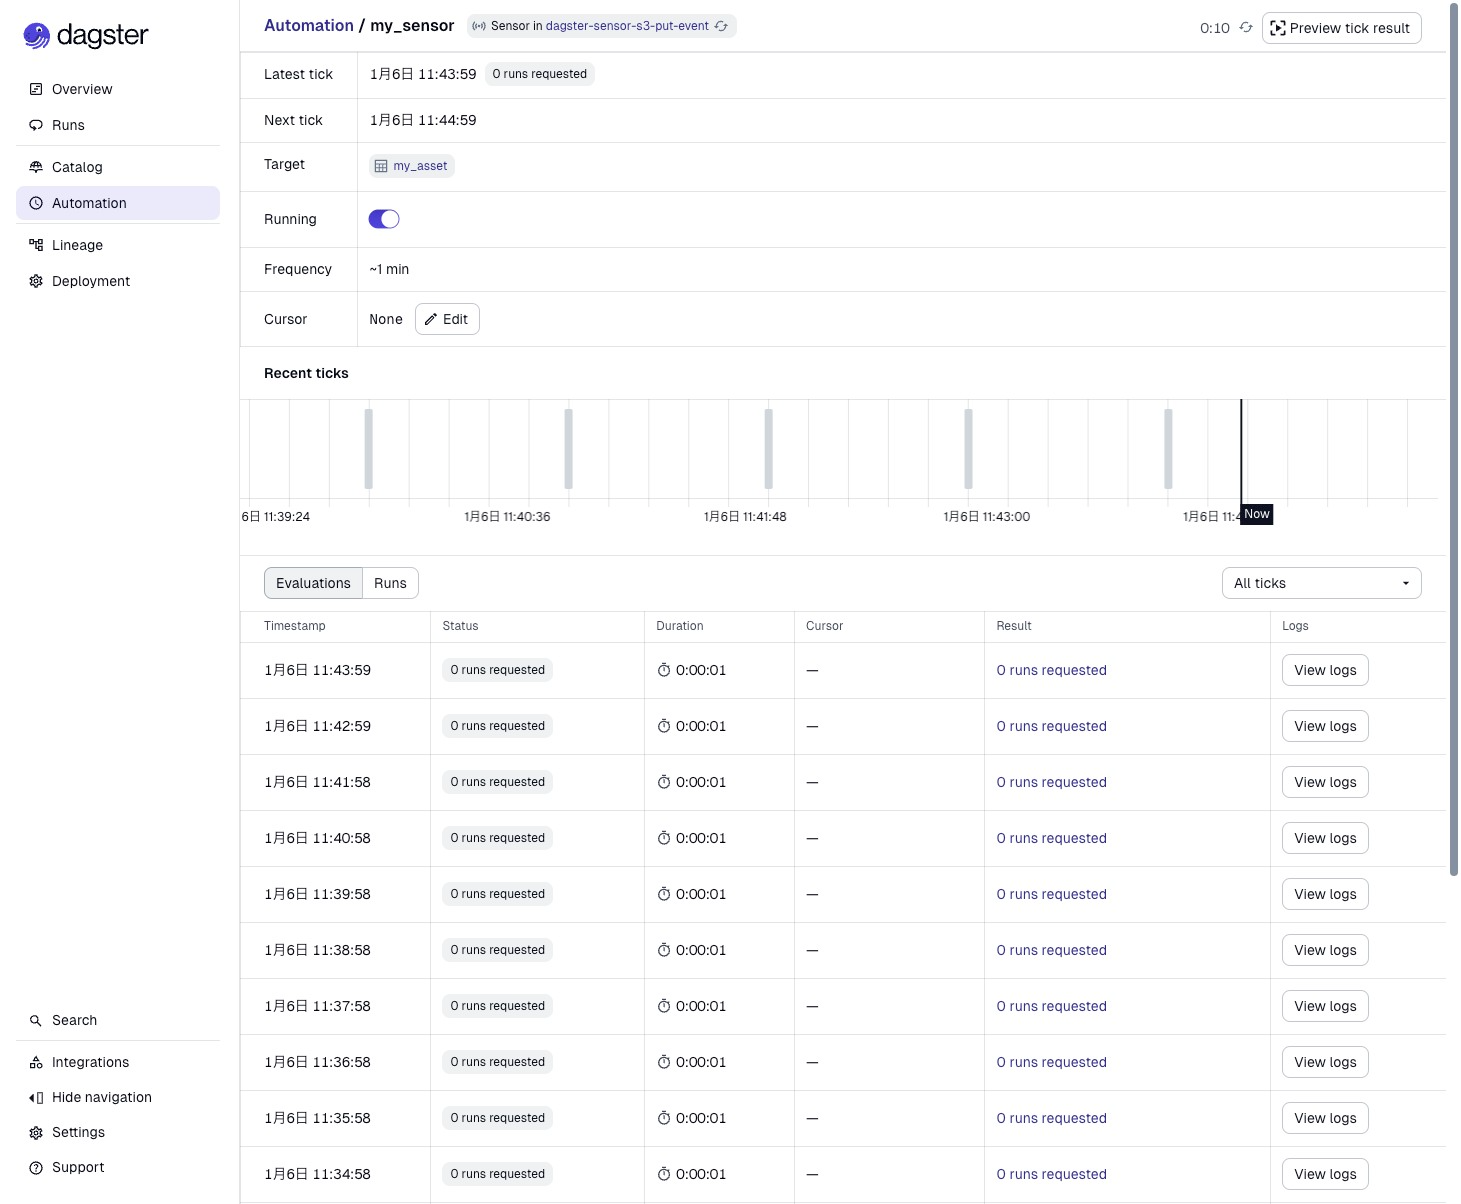Click the tick bar near 11:41:48 in timeline
Image resolution: width=1461 pixels, height=1204 pixels.
768,448
